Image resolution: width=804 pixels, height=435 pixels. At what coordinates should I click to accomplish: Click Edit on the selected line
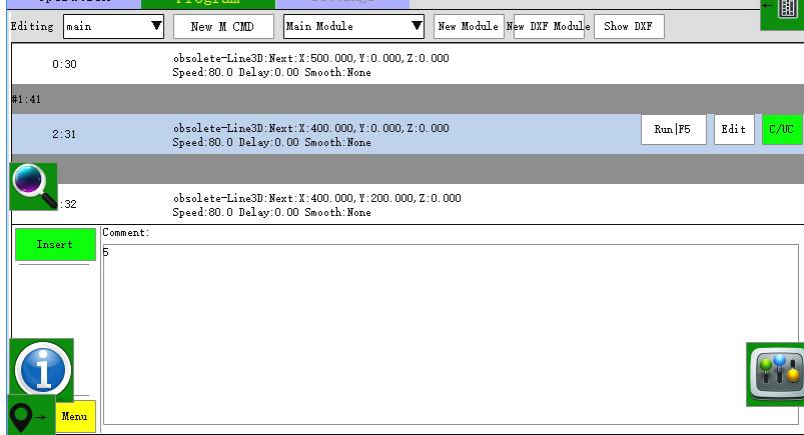tap(734, 130)
